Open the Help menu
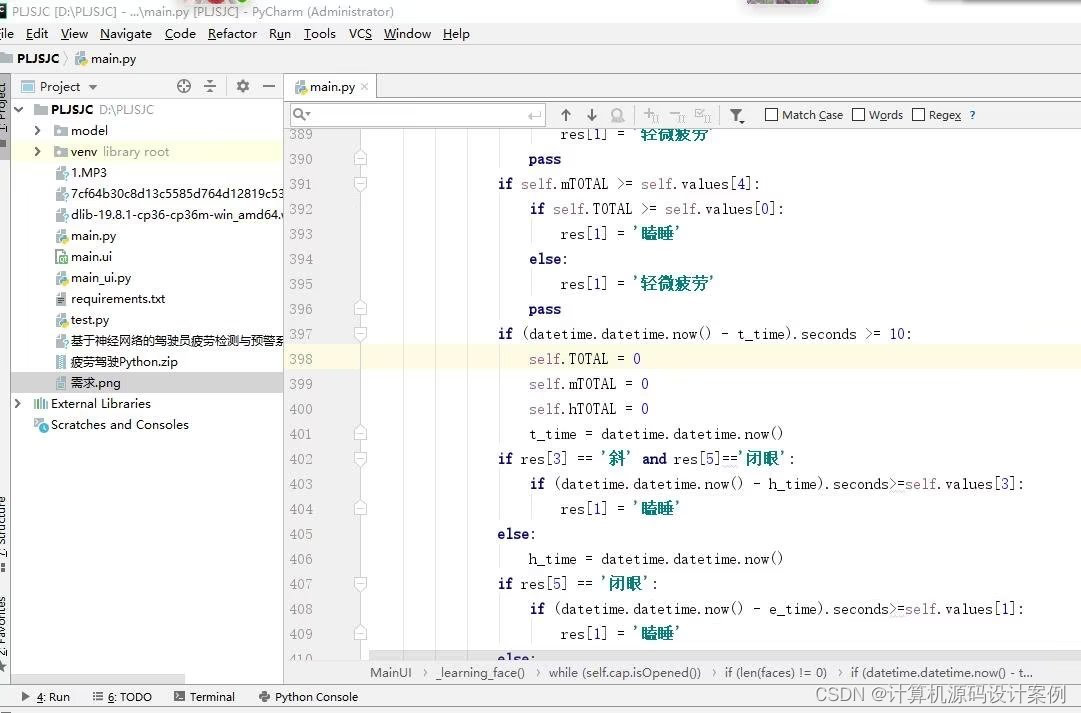This screenshot has height=713, width=1081. 456,34
